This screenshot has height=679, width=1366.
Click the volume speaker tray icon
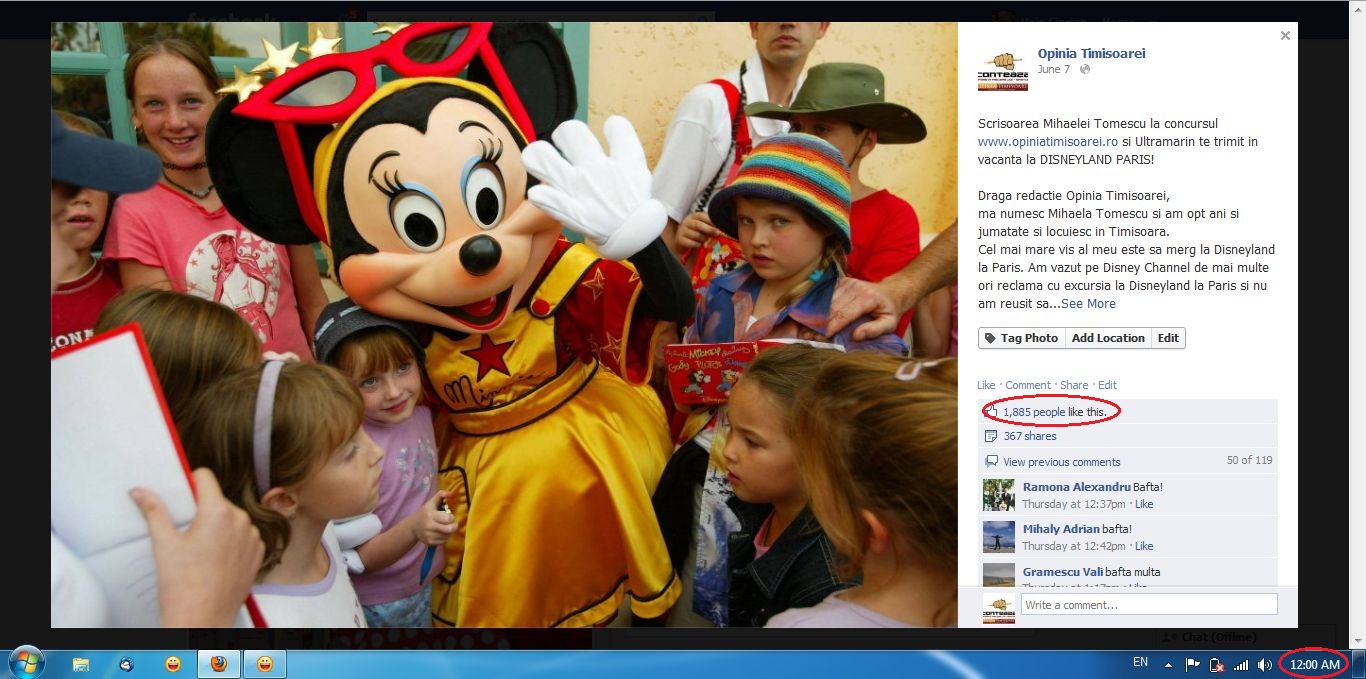[x=1265, y=664]
